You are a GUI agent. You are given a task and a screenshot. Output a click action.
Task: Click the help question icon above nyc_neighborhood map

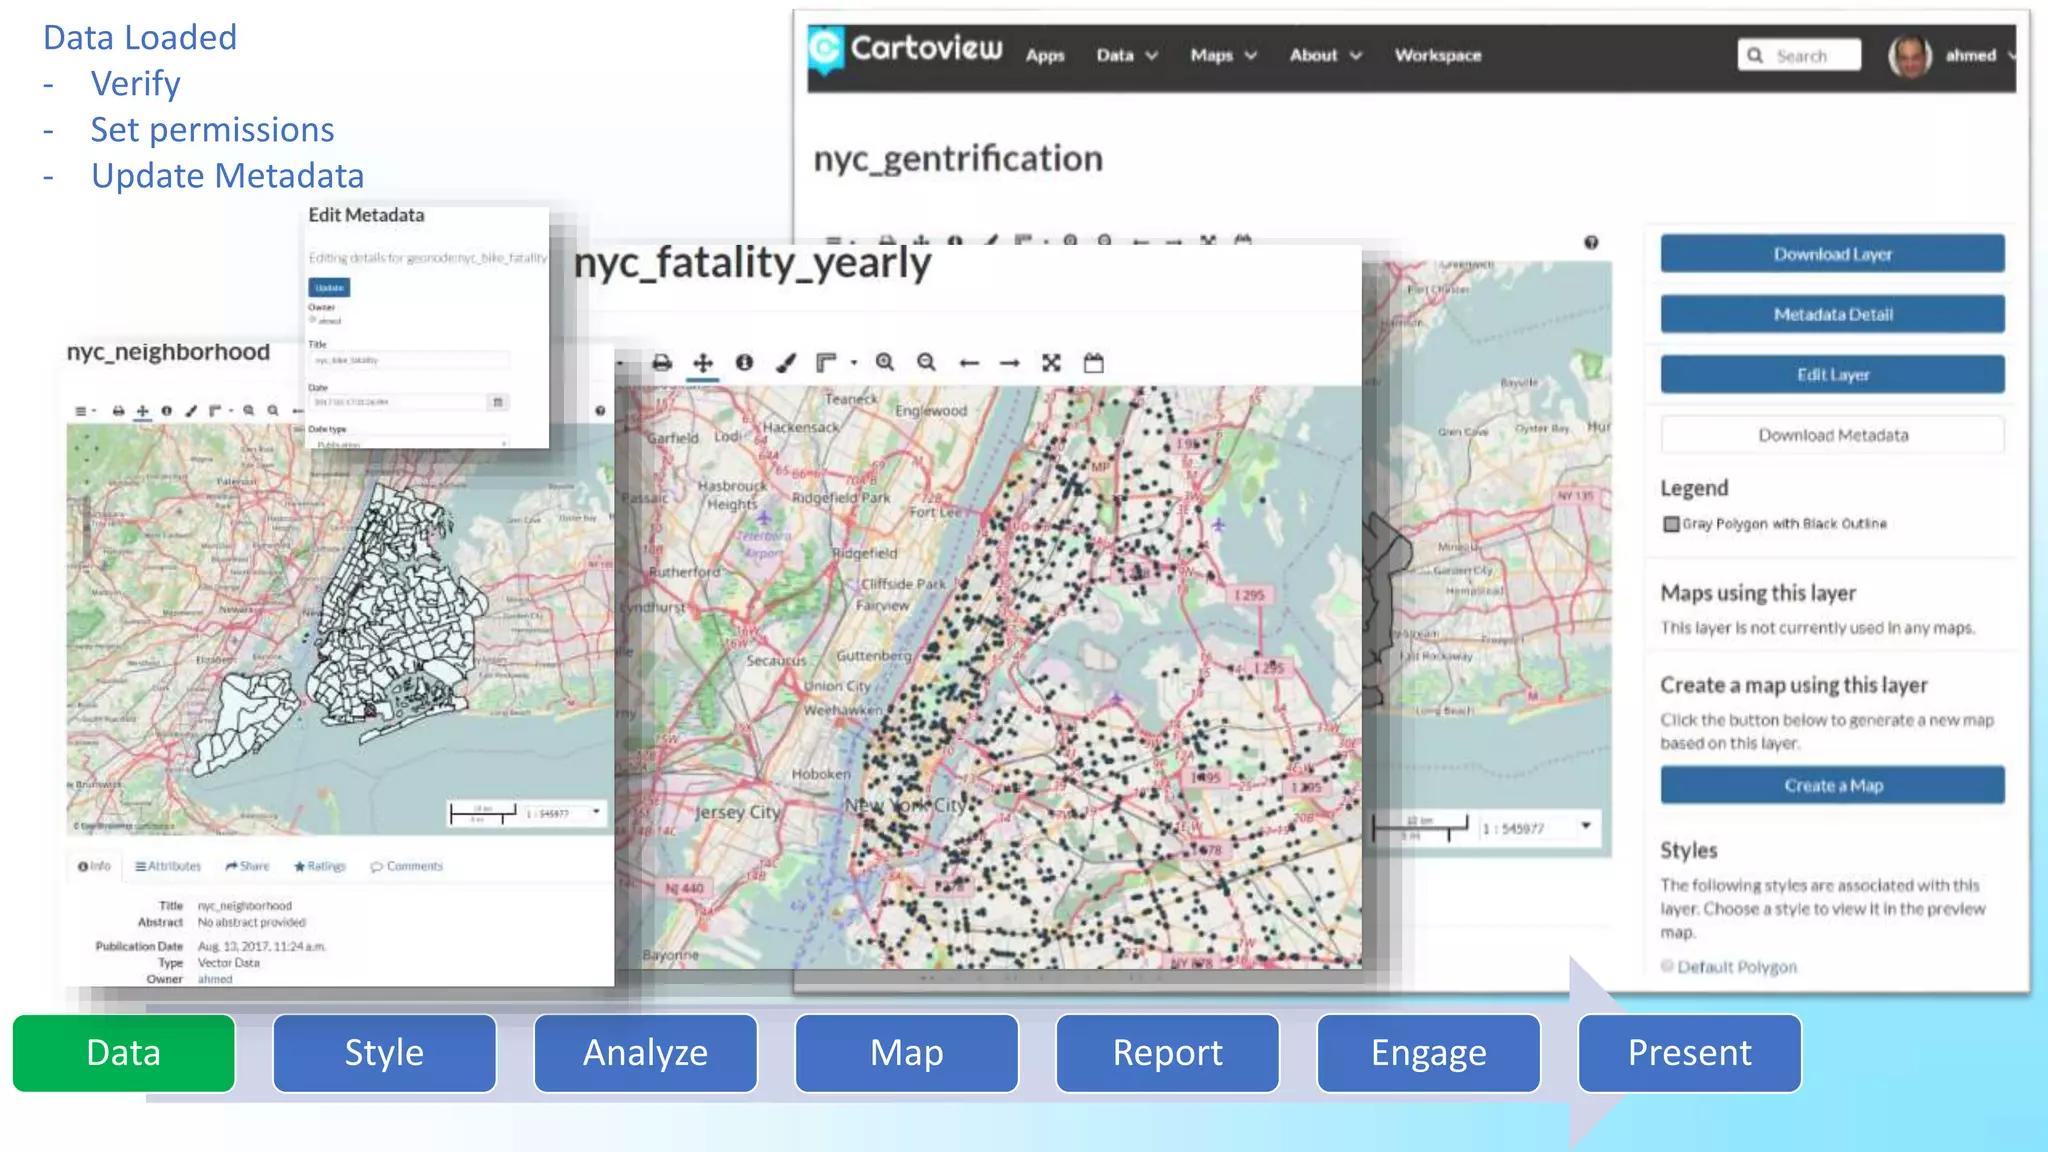coord(600,411)
